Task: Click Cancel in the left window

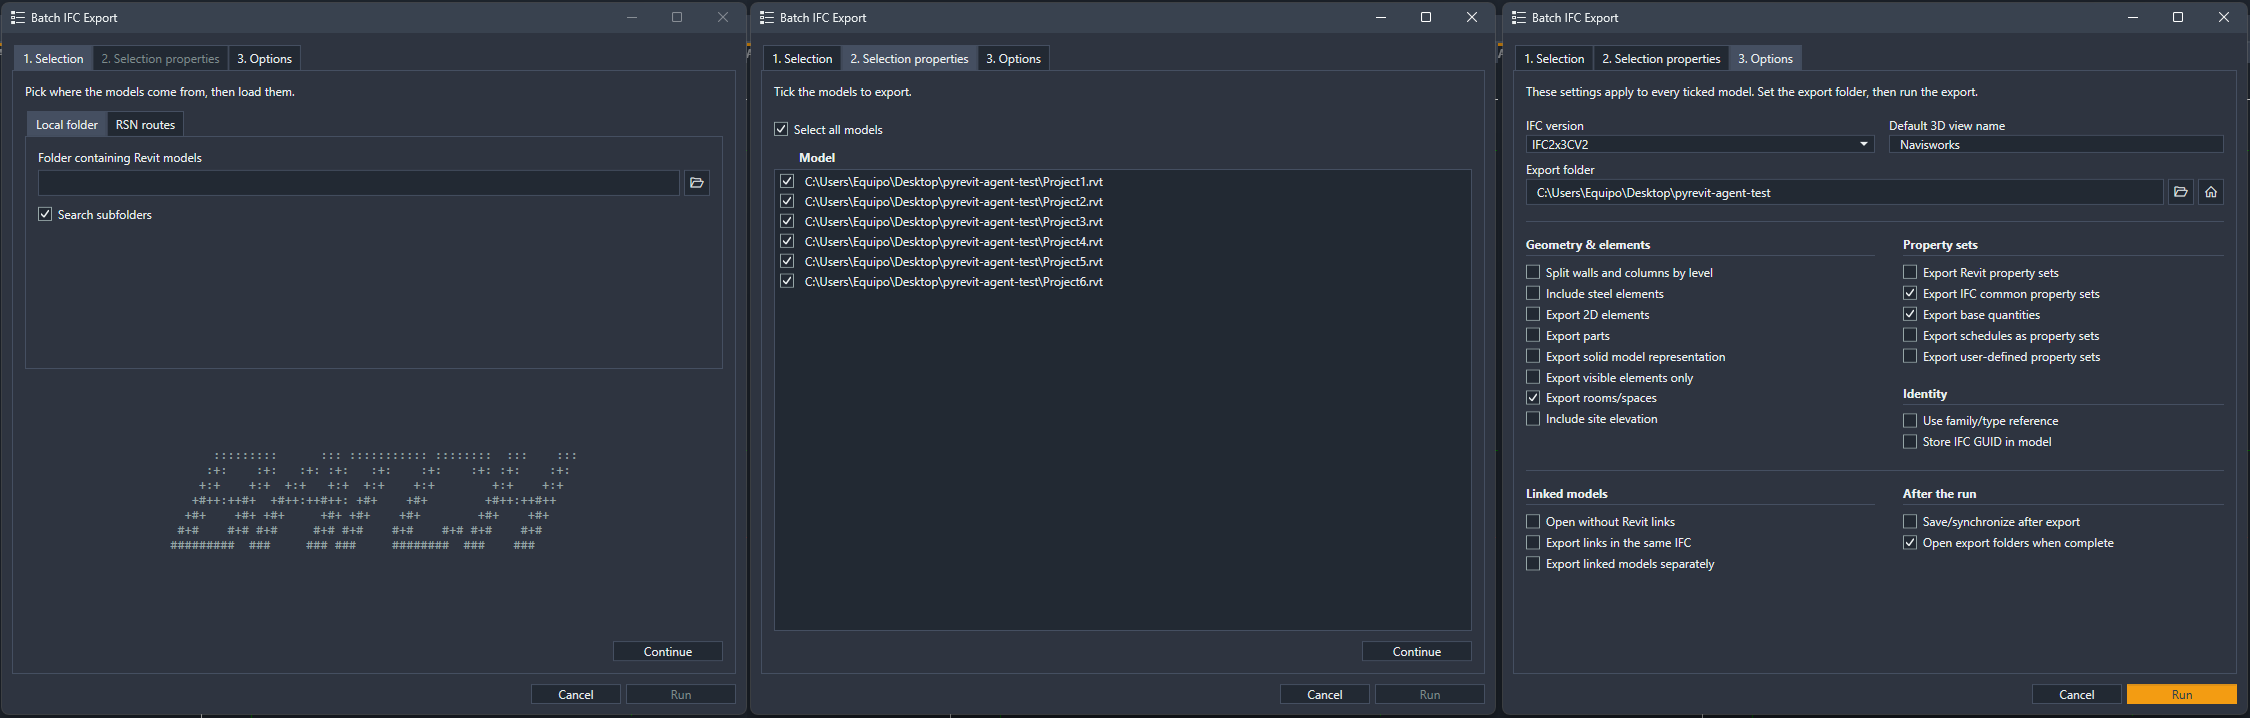Action: click(576, 694)
